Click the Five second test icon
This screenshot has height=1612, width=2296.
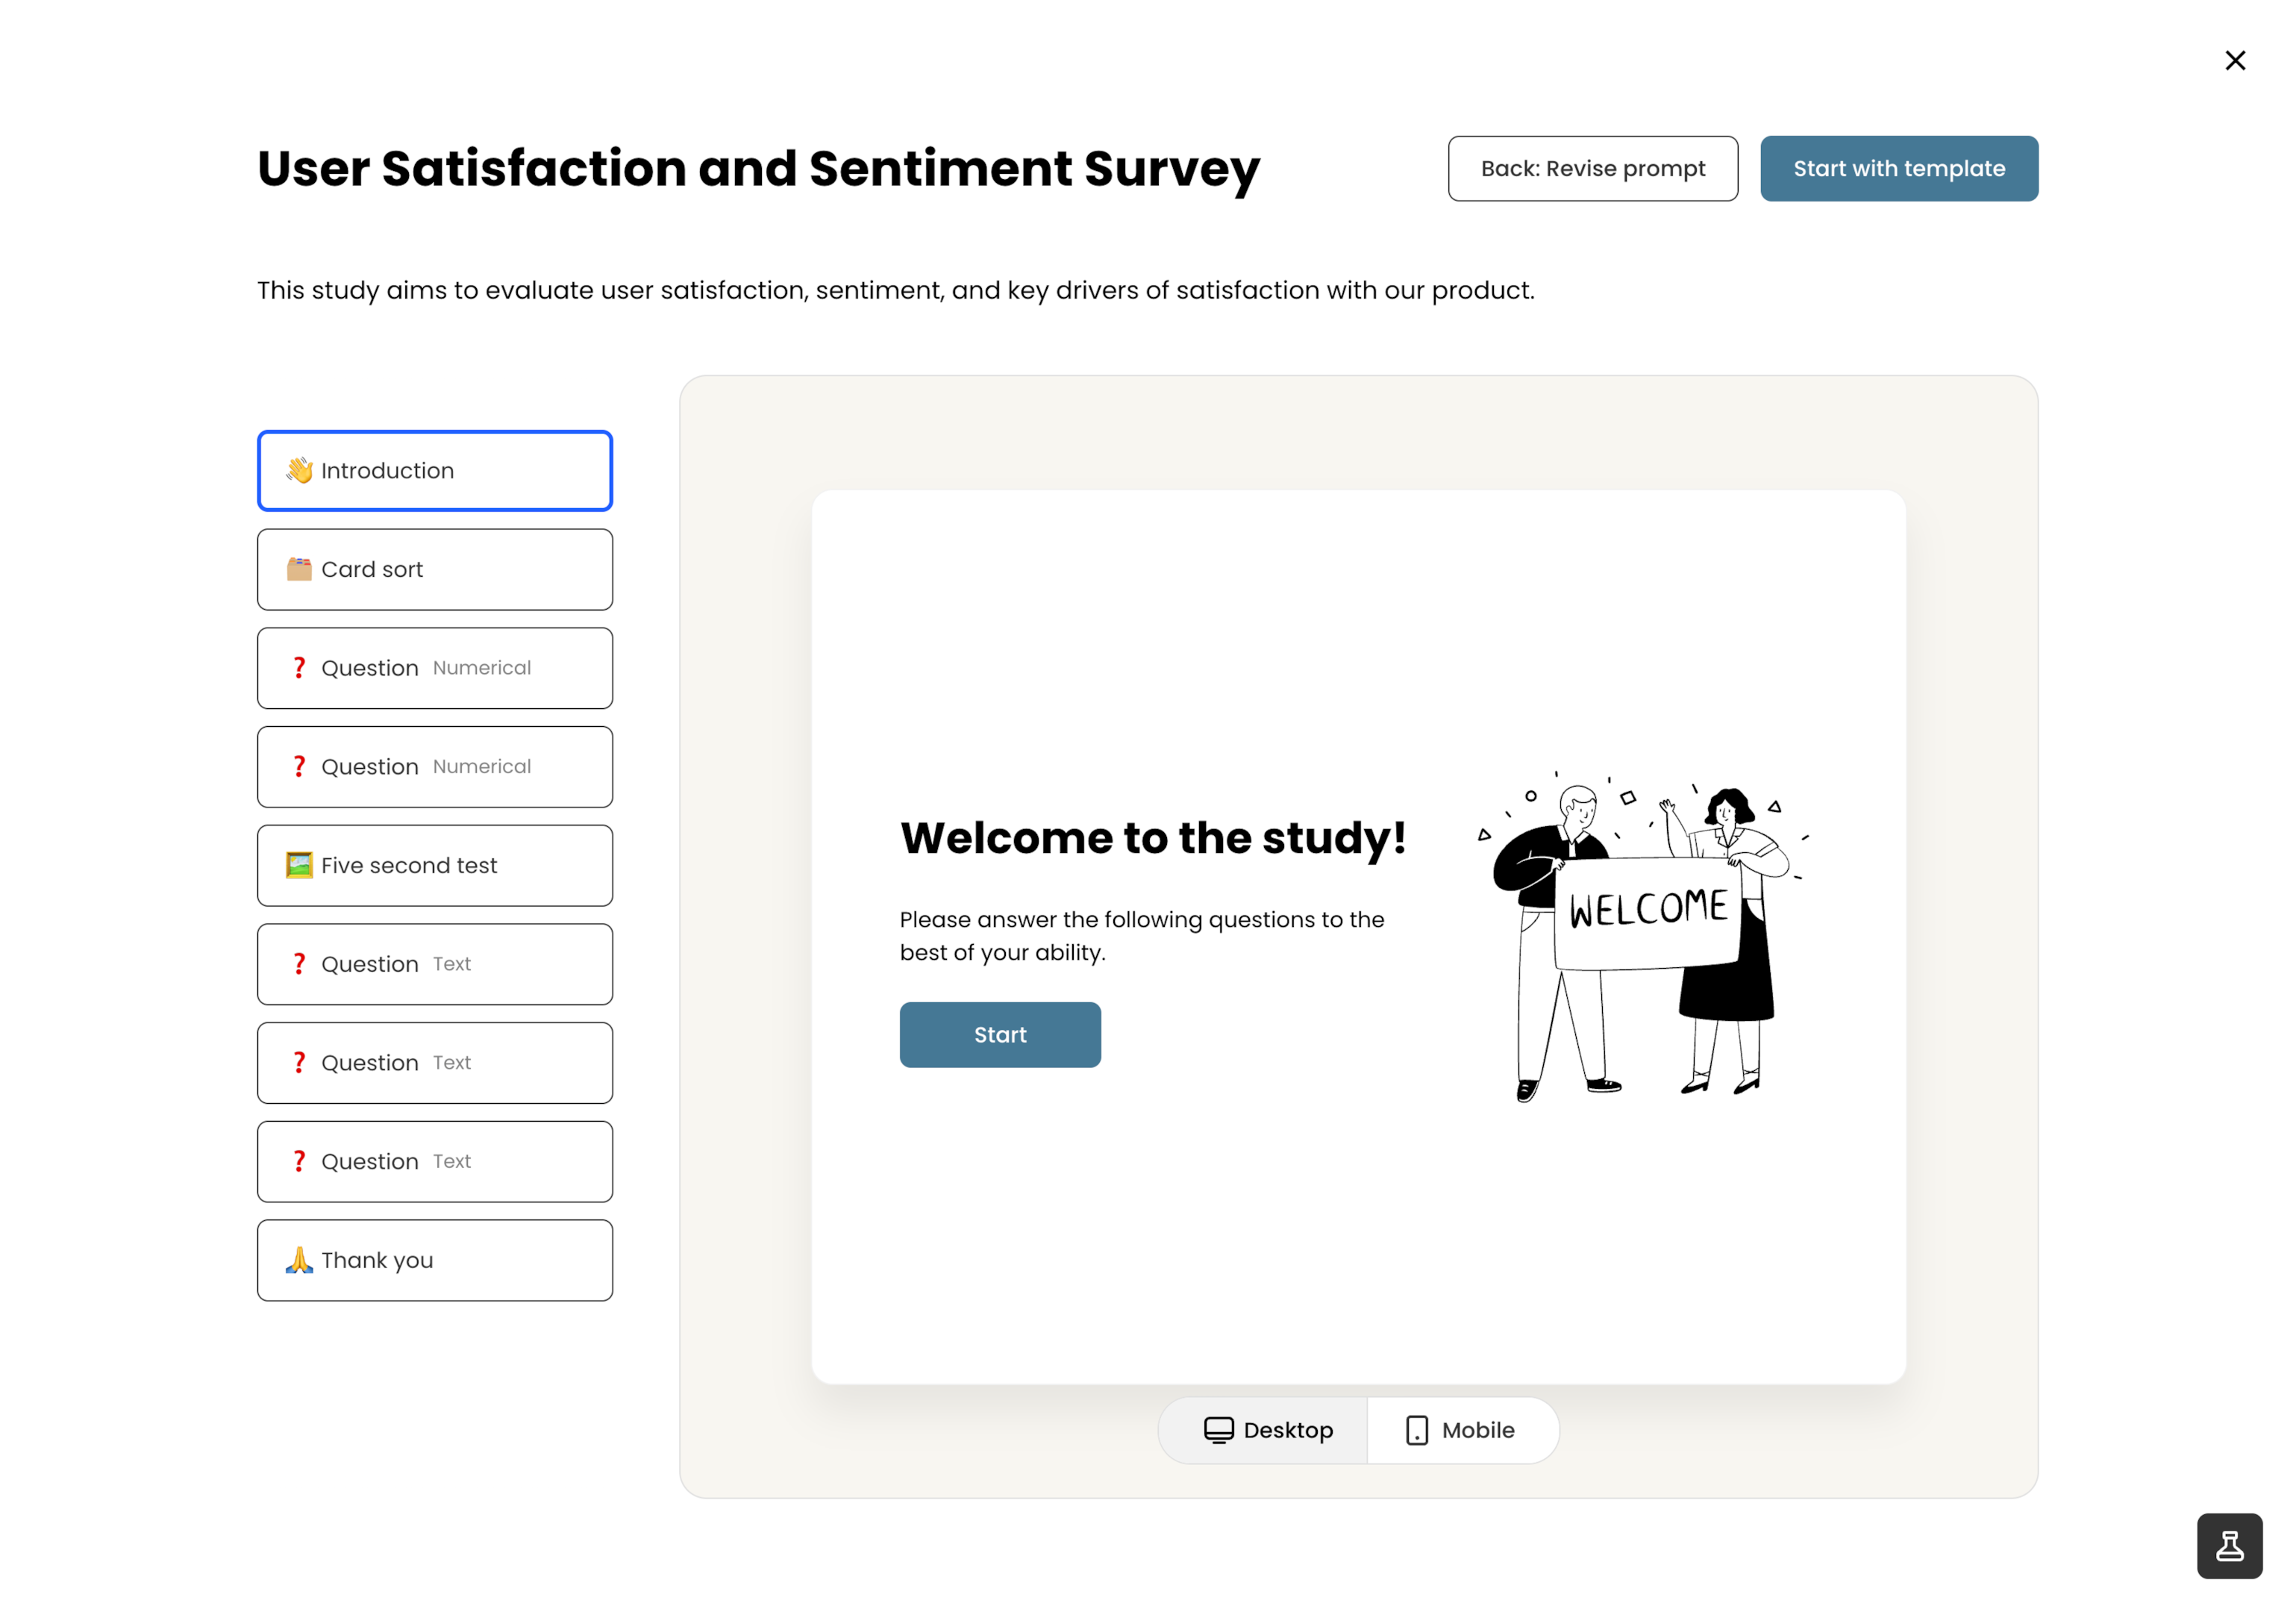298,863
